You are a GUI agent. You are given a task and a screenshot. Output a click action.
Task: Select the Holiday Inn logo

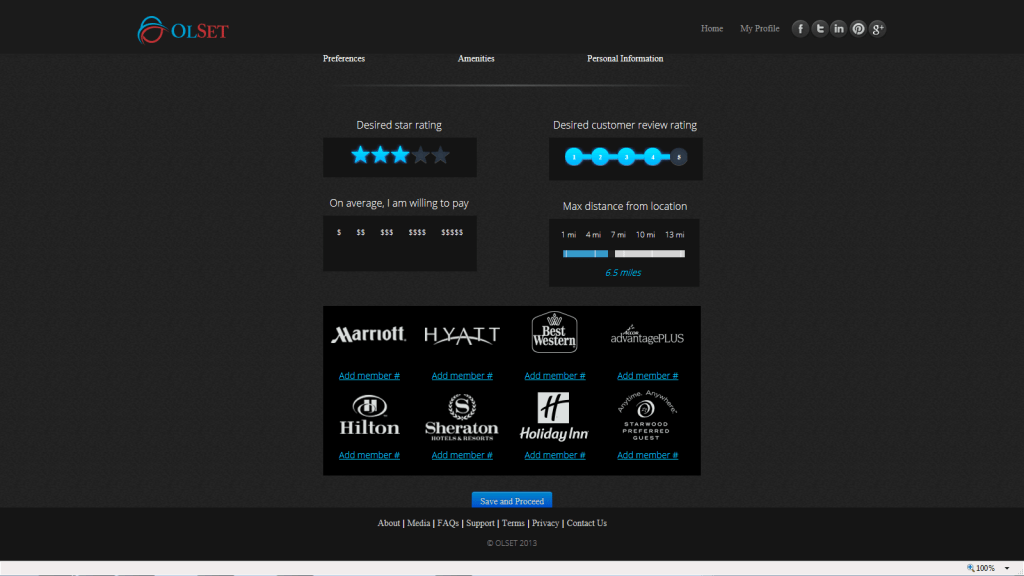554,417
